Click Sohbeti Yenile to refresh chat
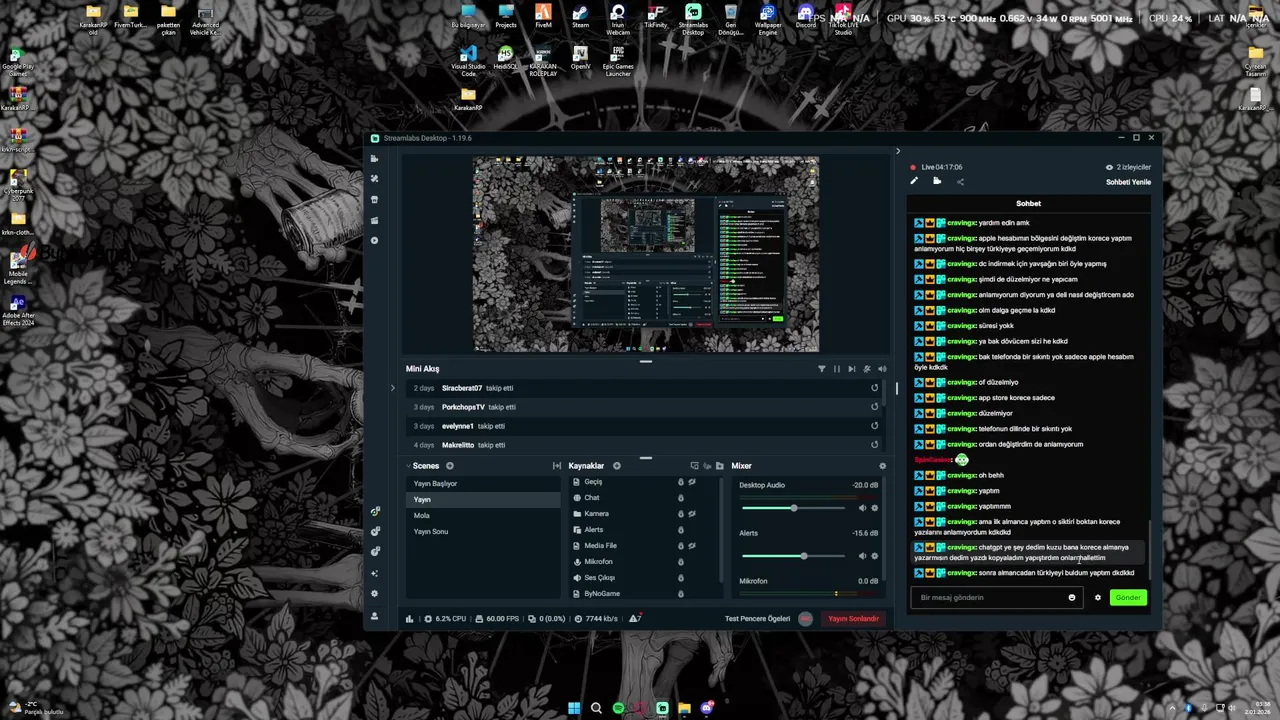Viewport: 1280px width, 720px height. [1128, 182]
